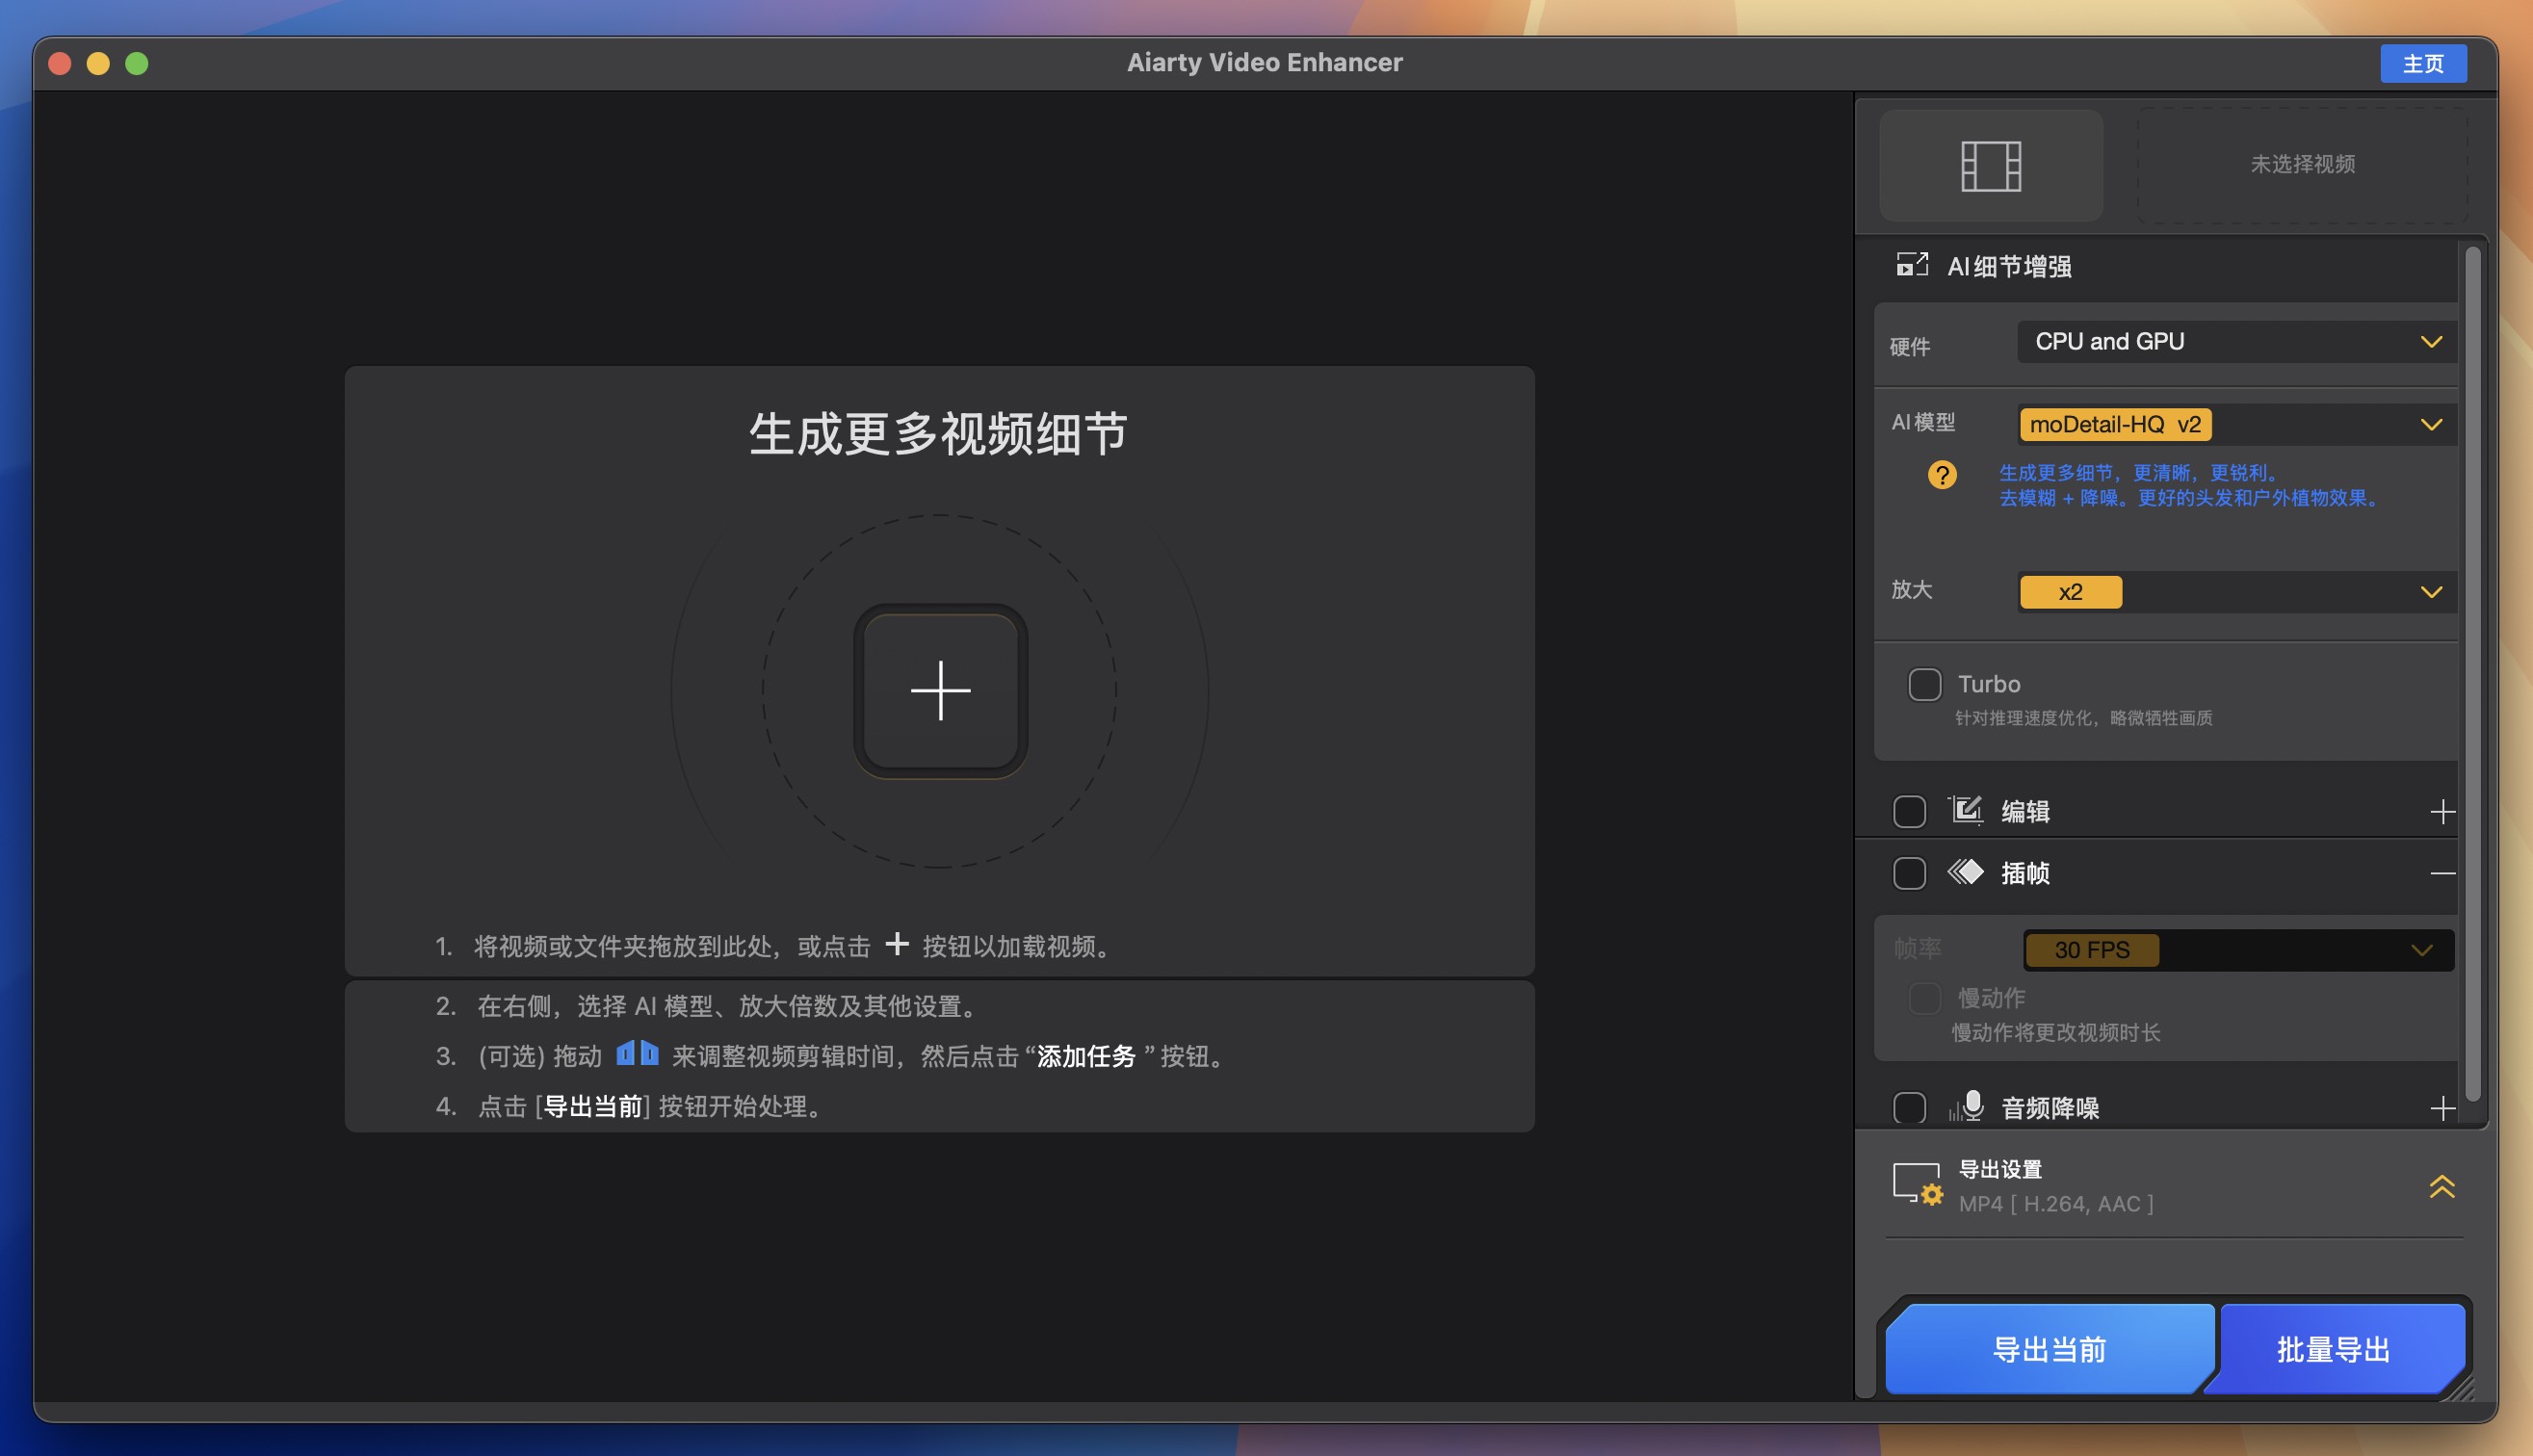Click the pencil icon next to 编辑
This screenshot has height=1456, width=2533.
tap(1966, 810)
